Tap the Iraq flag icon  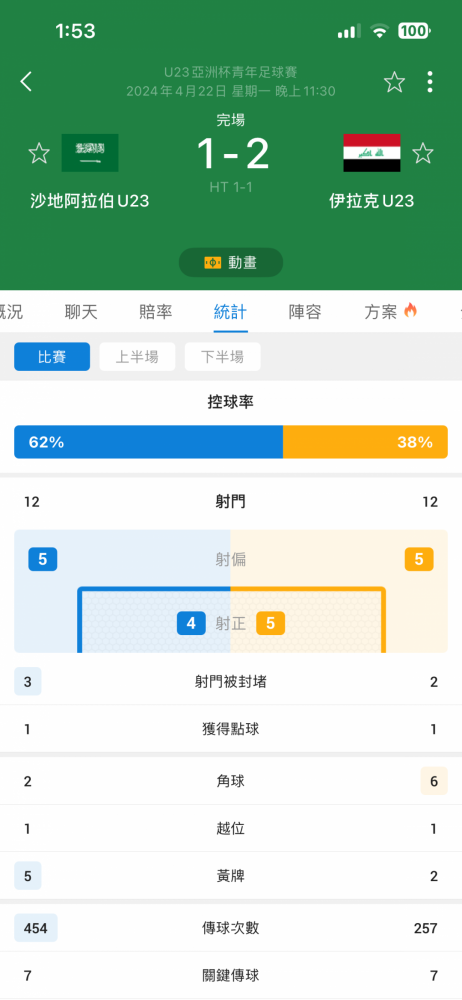[x=372, y=153]
